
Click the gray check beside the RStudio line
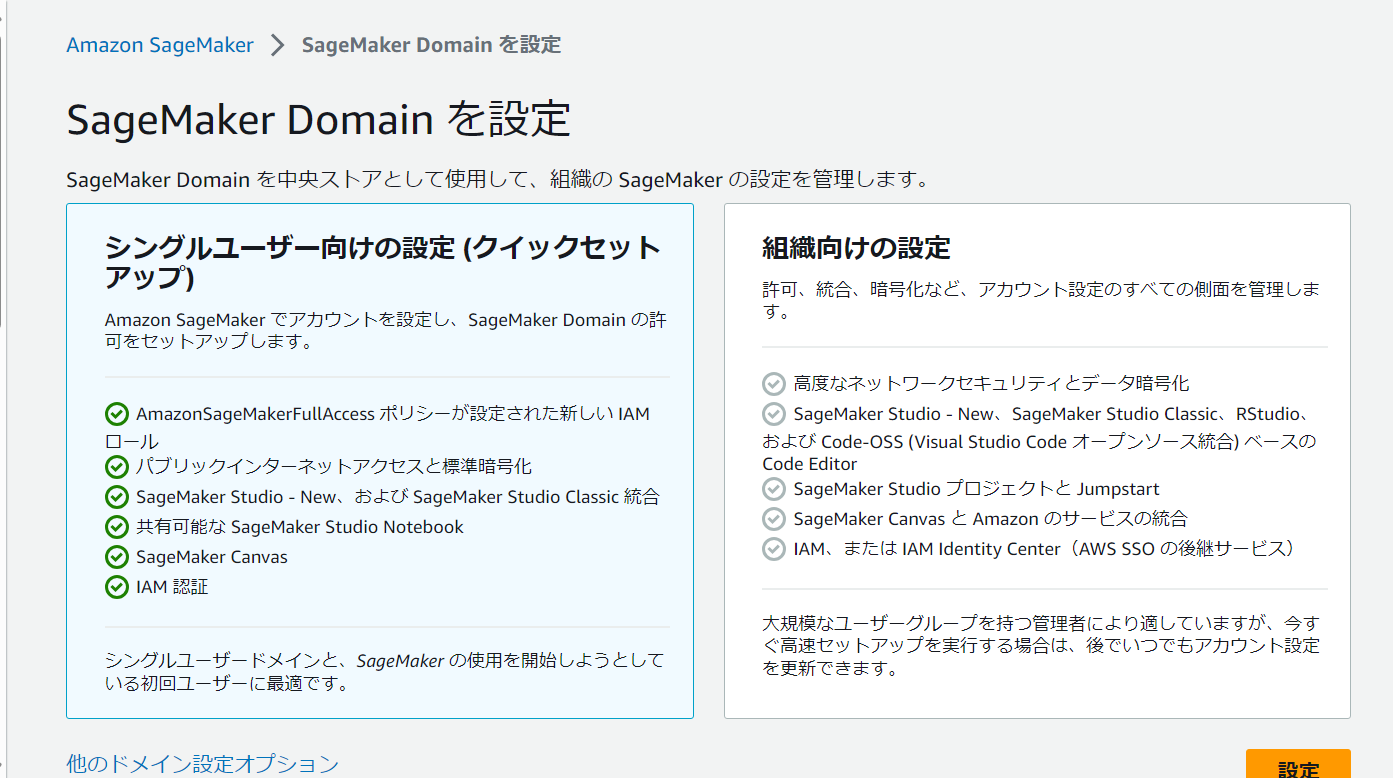774,414
